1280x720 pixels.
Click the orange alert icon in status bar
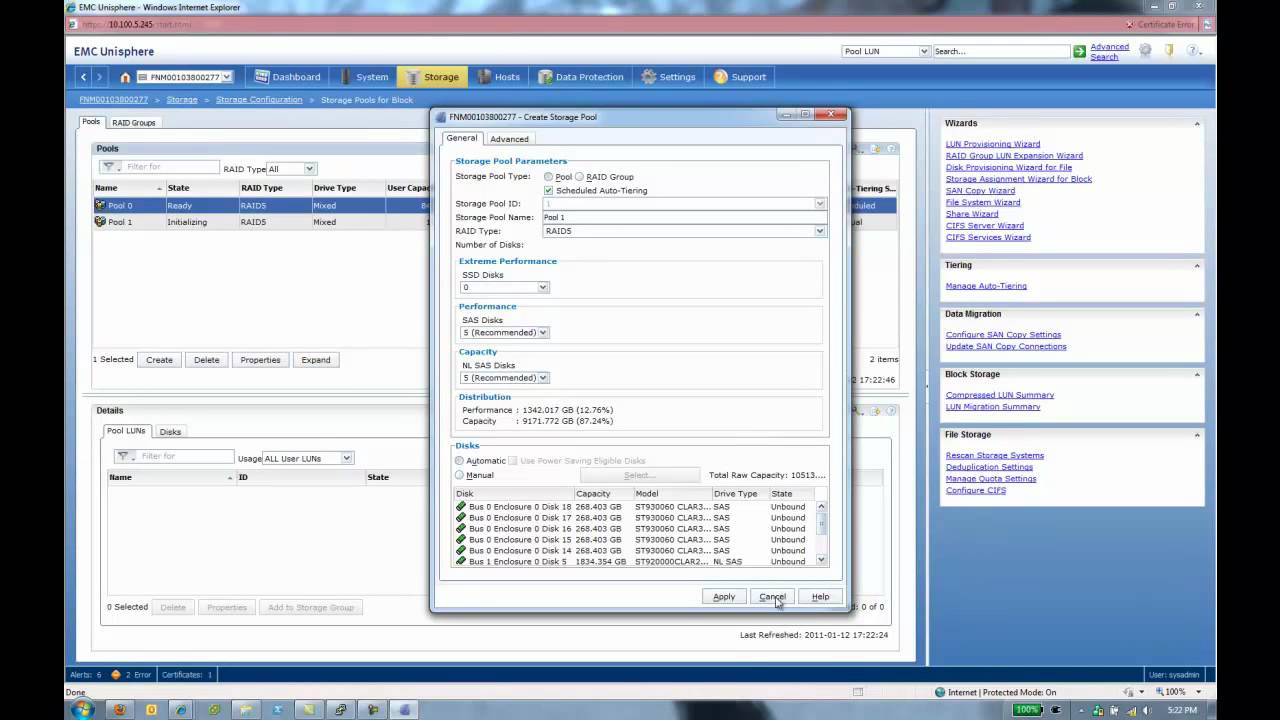pyautogui.click(x=117, y=675)
